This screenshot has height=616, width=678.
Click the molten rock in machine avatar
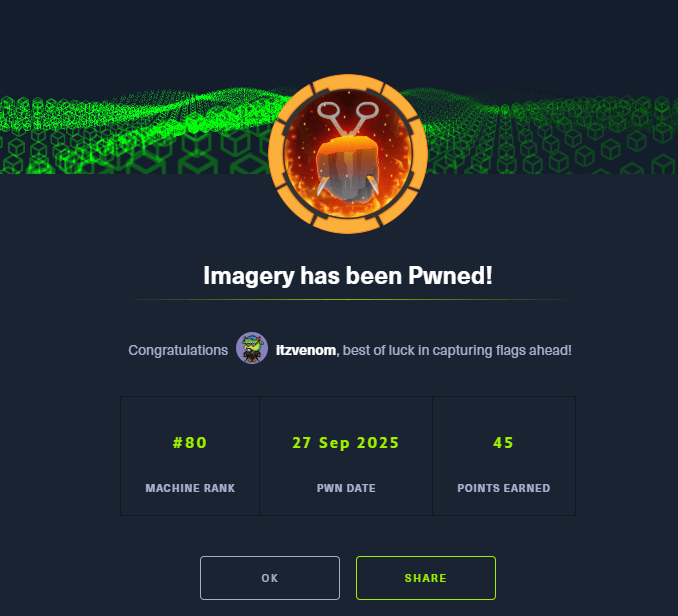coord(348,169)
